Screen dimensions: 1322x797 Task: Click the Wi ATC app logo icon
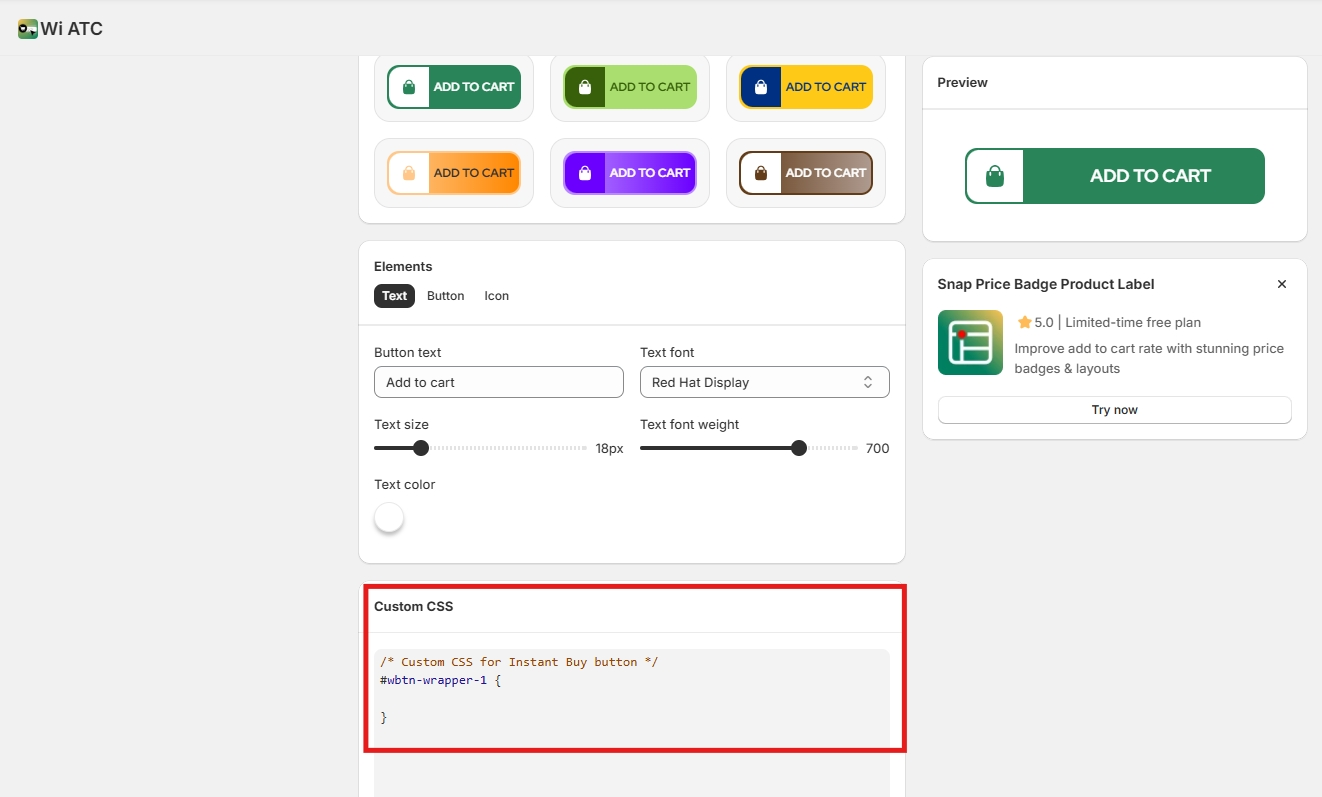coord(28,29)
